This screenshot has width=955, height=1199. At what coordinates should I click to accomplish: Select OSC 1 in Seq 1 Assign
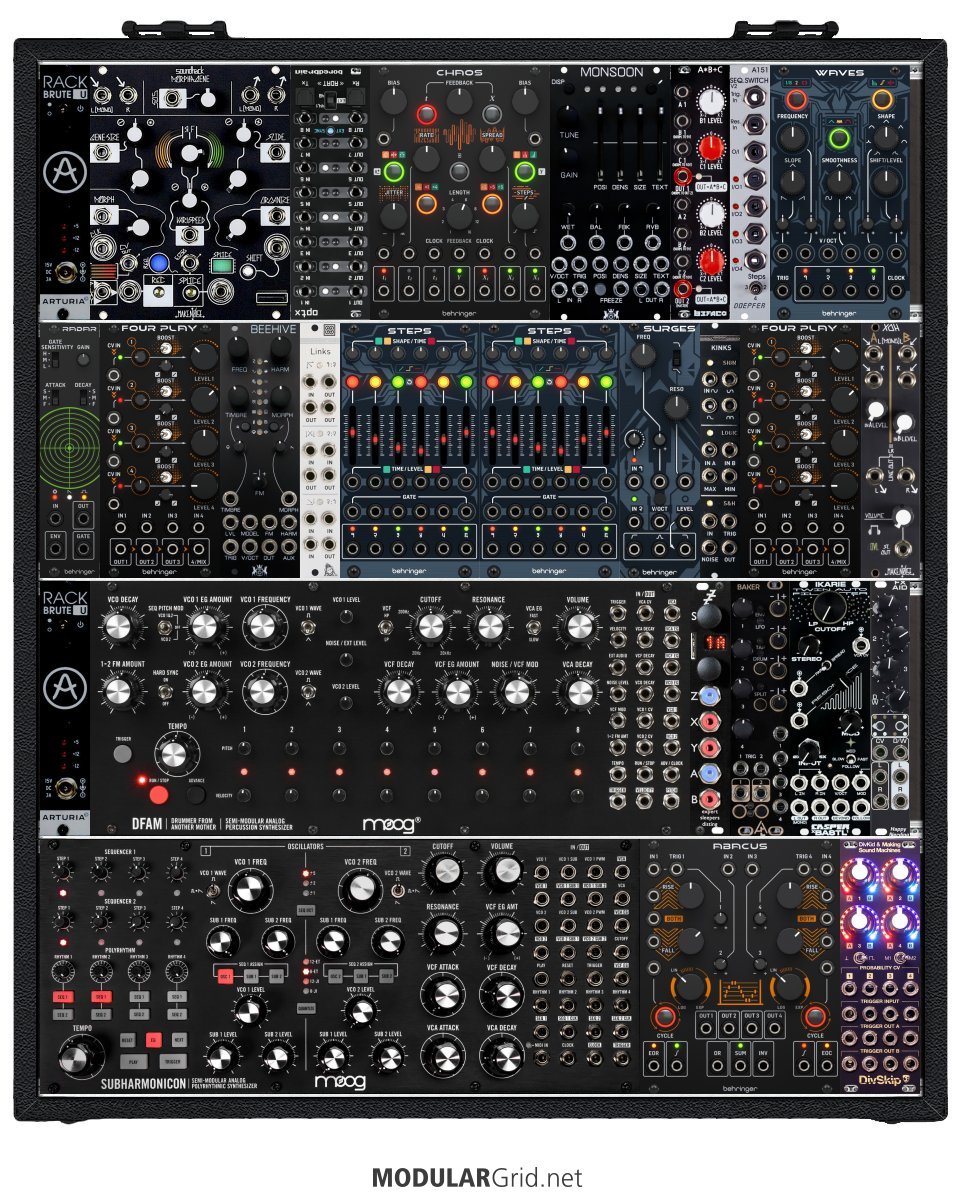click(x=225, y=976)
